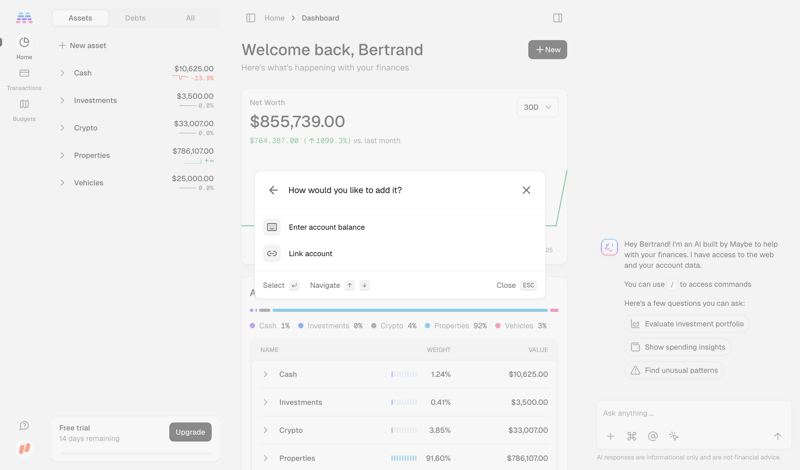Viewport: 800px width, 470px height.
Task: Click Dashboard breadcrumb
Action: (x=320, y=18)
